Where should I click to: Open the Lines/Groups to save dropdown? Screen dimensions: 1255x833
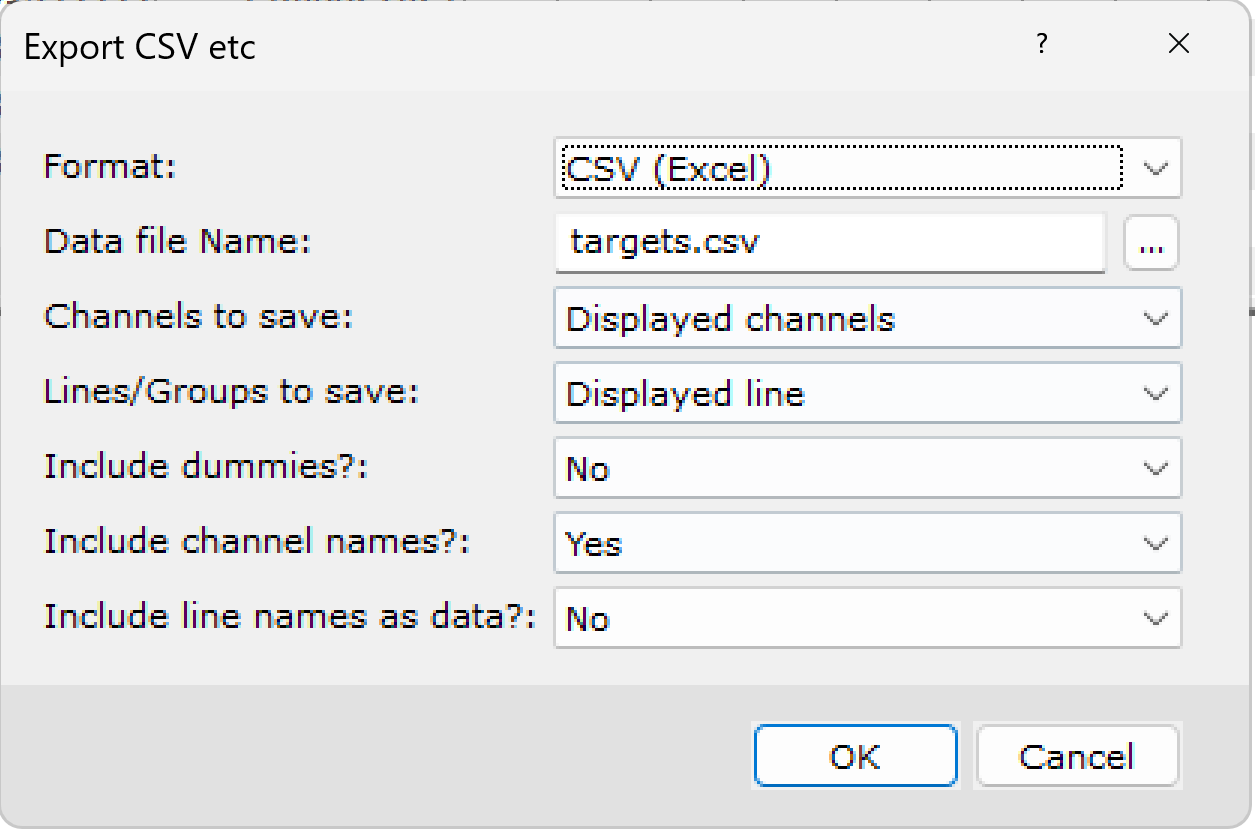pyautogui.click(x=867, y=393)
